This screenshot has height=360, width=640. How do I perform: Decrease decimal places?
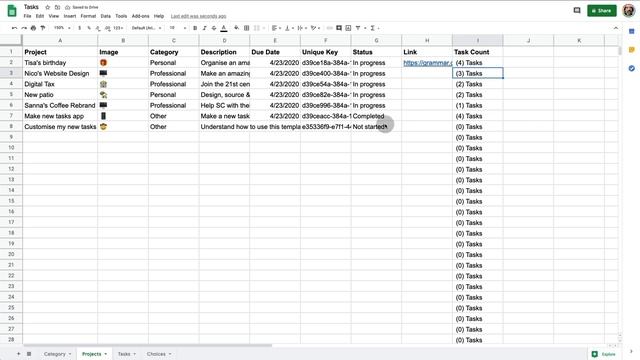click(x=98, y=28)
